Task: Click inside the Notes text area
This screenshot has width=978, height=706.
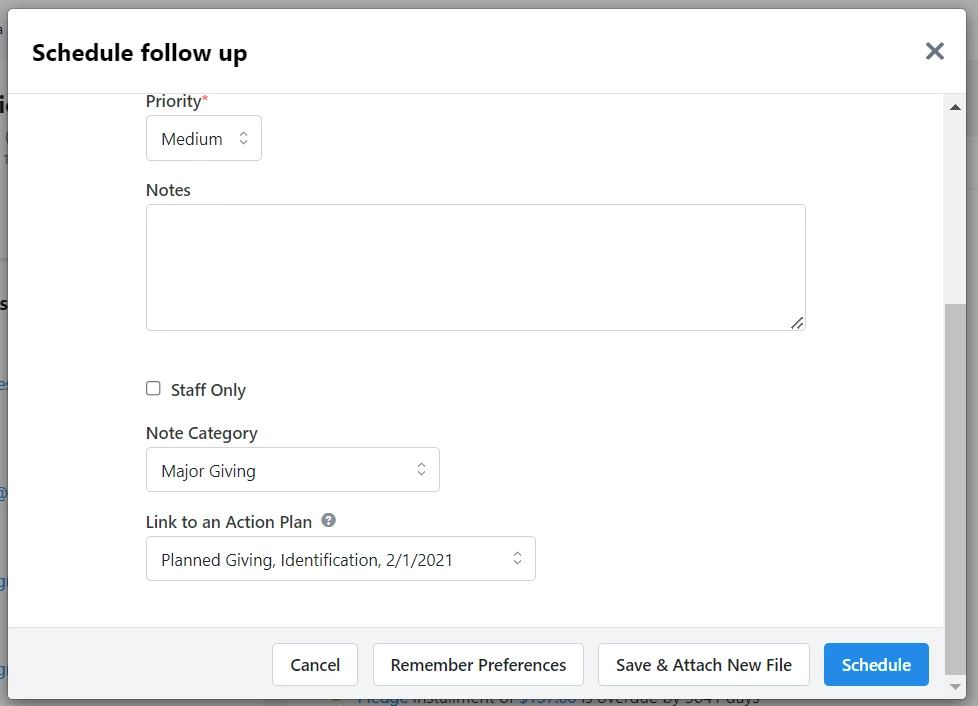Action: click(x=475, y=265)
